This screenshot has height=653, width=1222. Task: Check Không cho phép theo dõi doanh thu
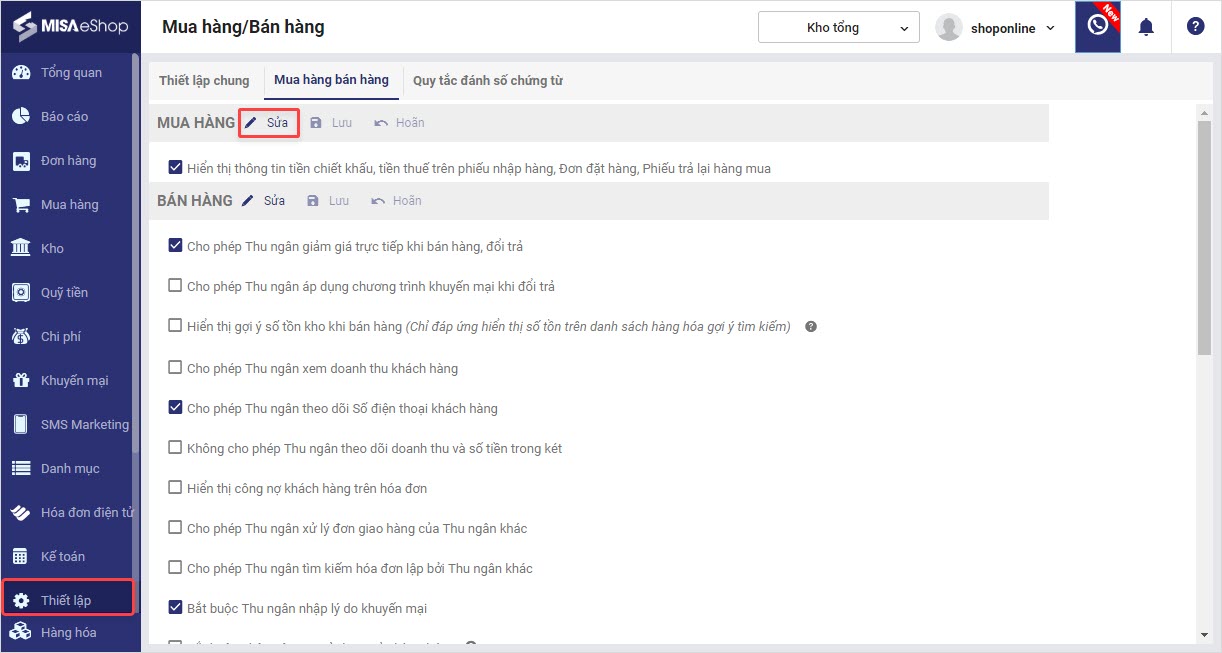(176, 448)
